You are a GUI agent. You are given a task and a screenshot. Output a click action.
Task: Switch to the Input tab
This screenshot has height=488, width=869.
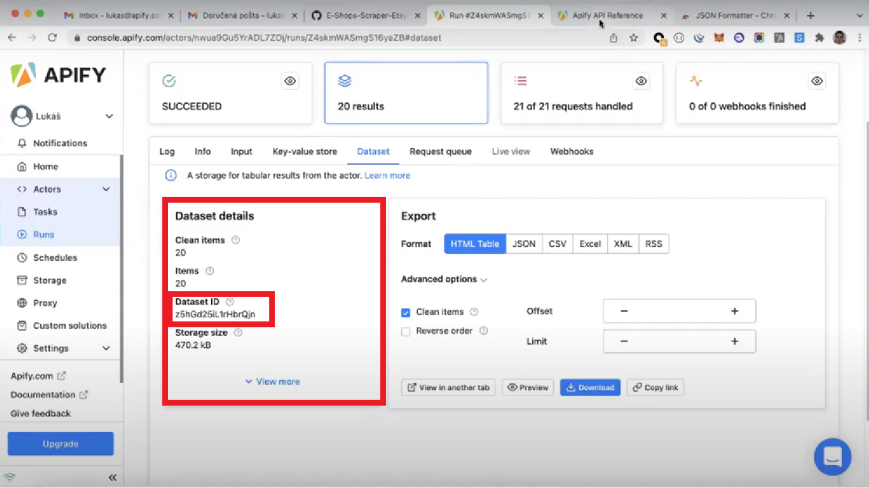241,151
